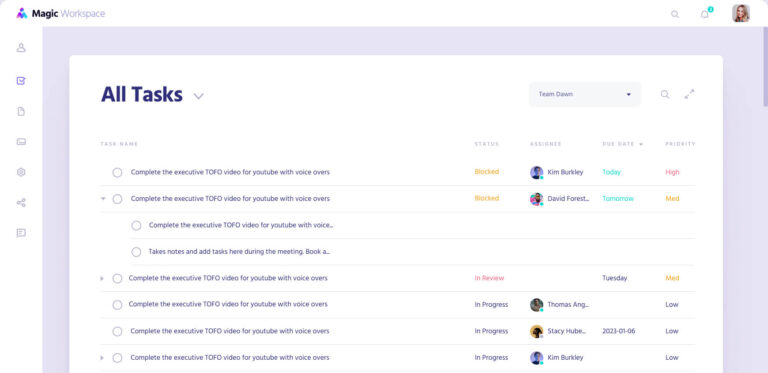
Task: Expand the In Review task row
Action: pos(102,279)
